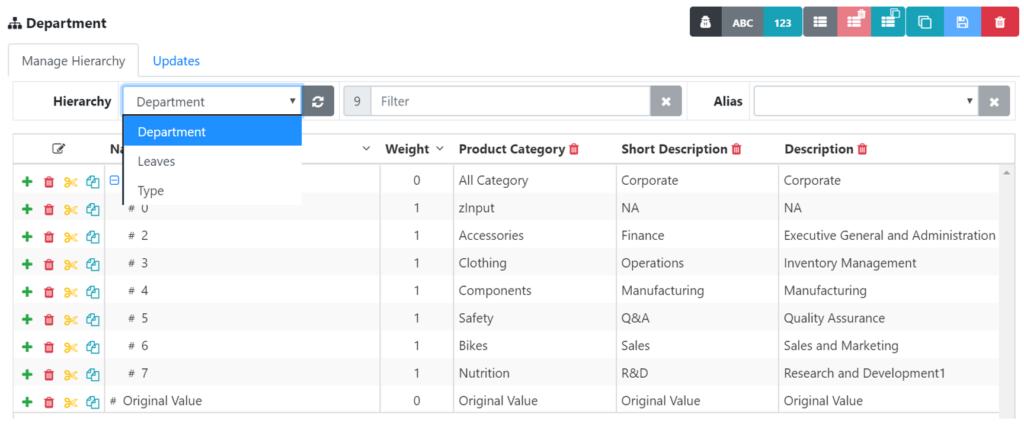Click the blue save disk icon
Viewport: 1024px width, 437px height.
[962, 22]
